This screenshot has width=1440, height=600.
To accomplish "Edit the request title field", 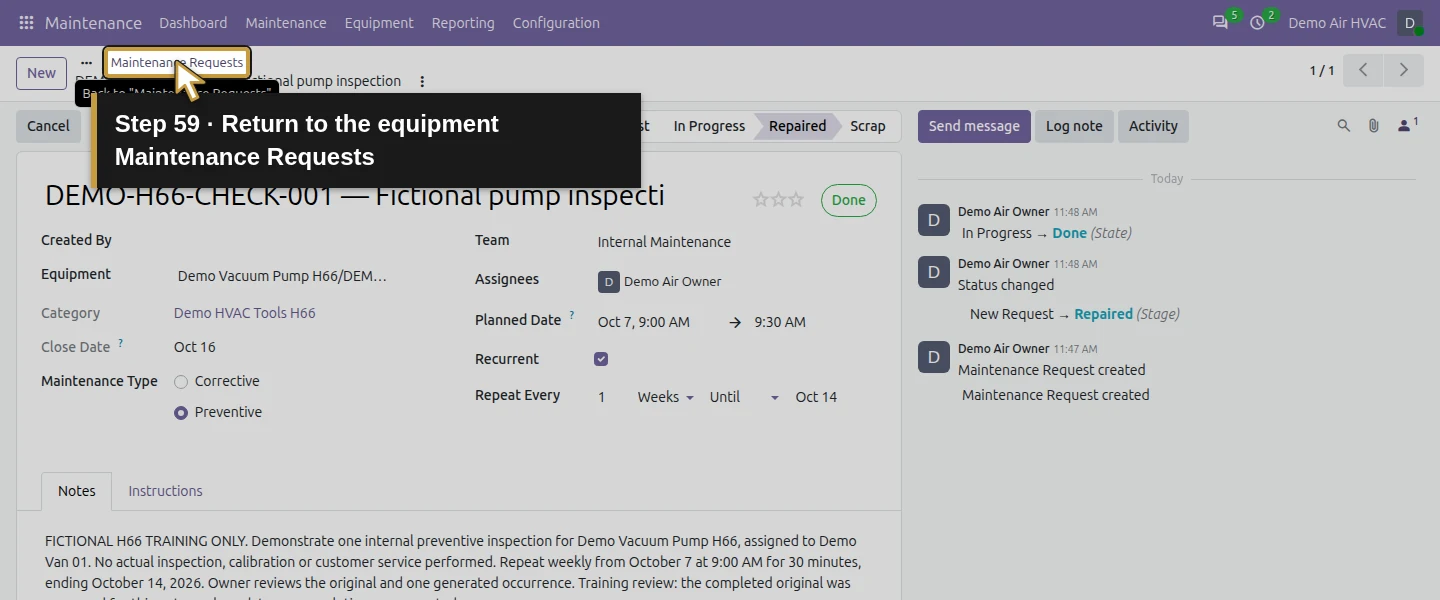I will coord(355,196).
